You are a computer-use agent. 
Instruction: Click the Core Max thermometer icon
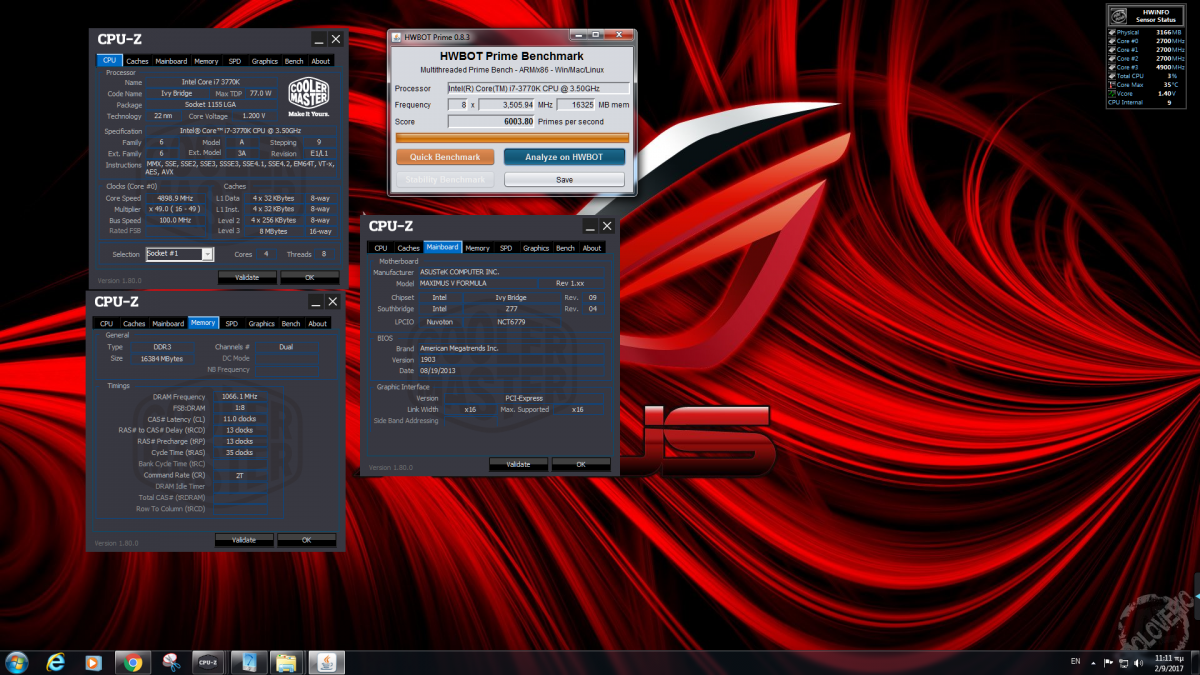pyautogui.click(x=1112, y=84)
